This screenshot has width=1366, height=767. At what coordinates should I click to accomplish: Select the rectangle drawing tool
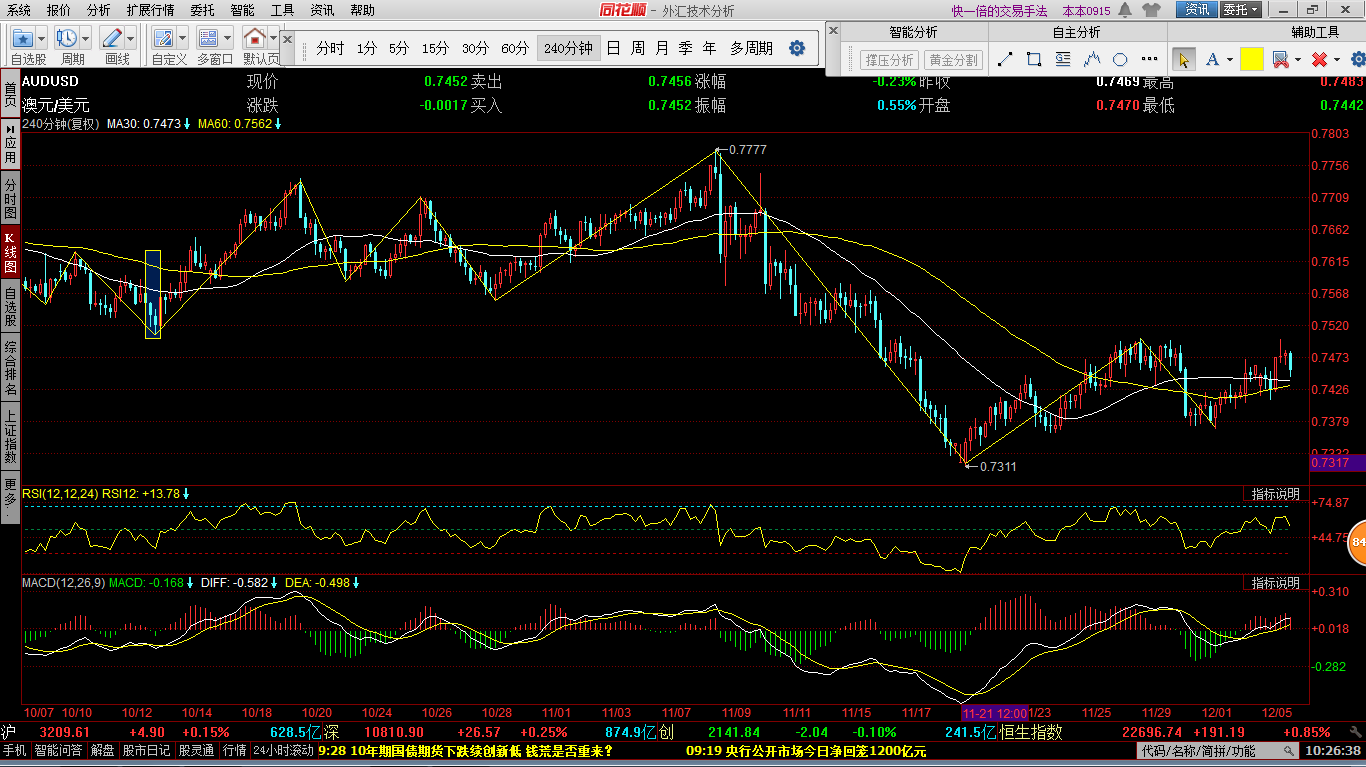(1035, 60)
